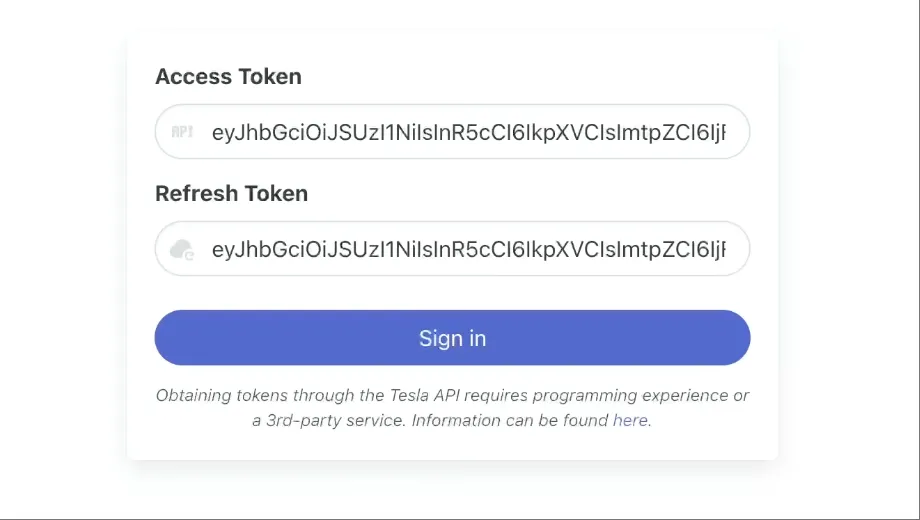920x520 pixels.
Task: Click the token text inside Access Token box
Action: [x=468, y=132]
